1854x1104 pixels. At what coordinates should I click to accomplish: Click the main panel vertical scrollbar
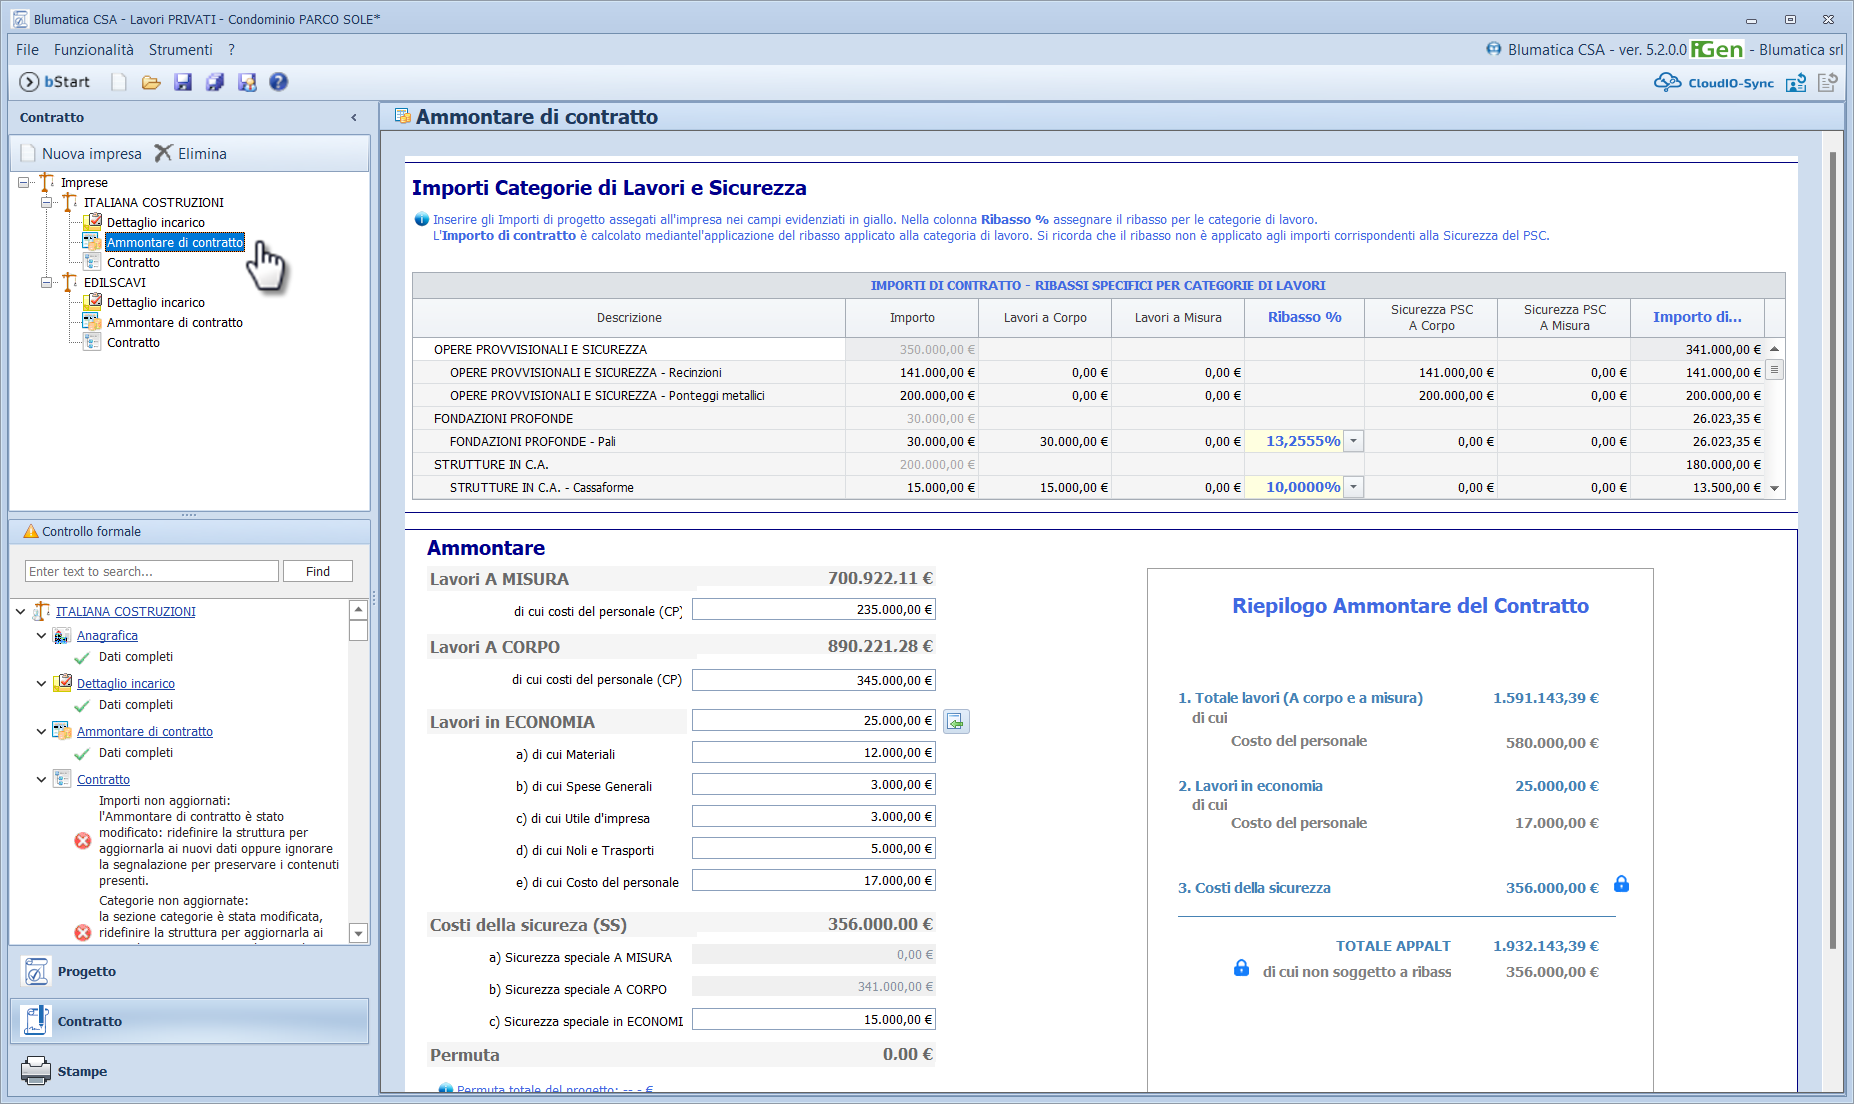coord(1832,550)
